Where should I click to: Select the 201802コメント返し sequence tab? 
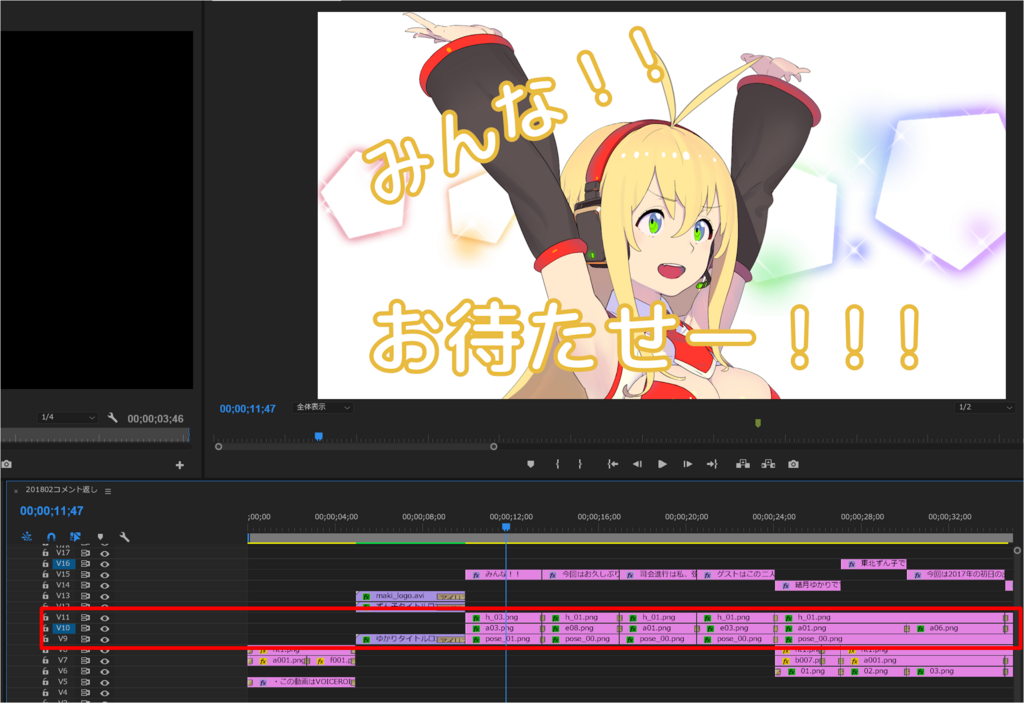click(x=61, y=490)
